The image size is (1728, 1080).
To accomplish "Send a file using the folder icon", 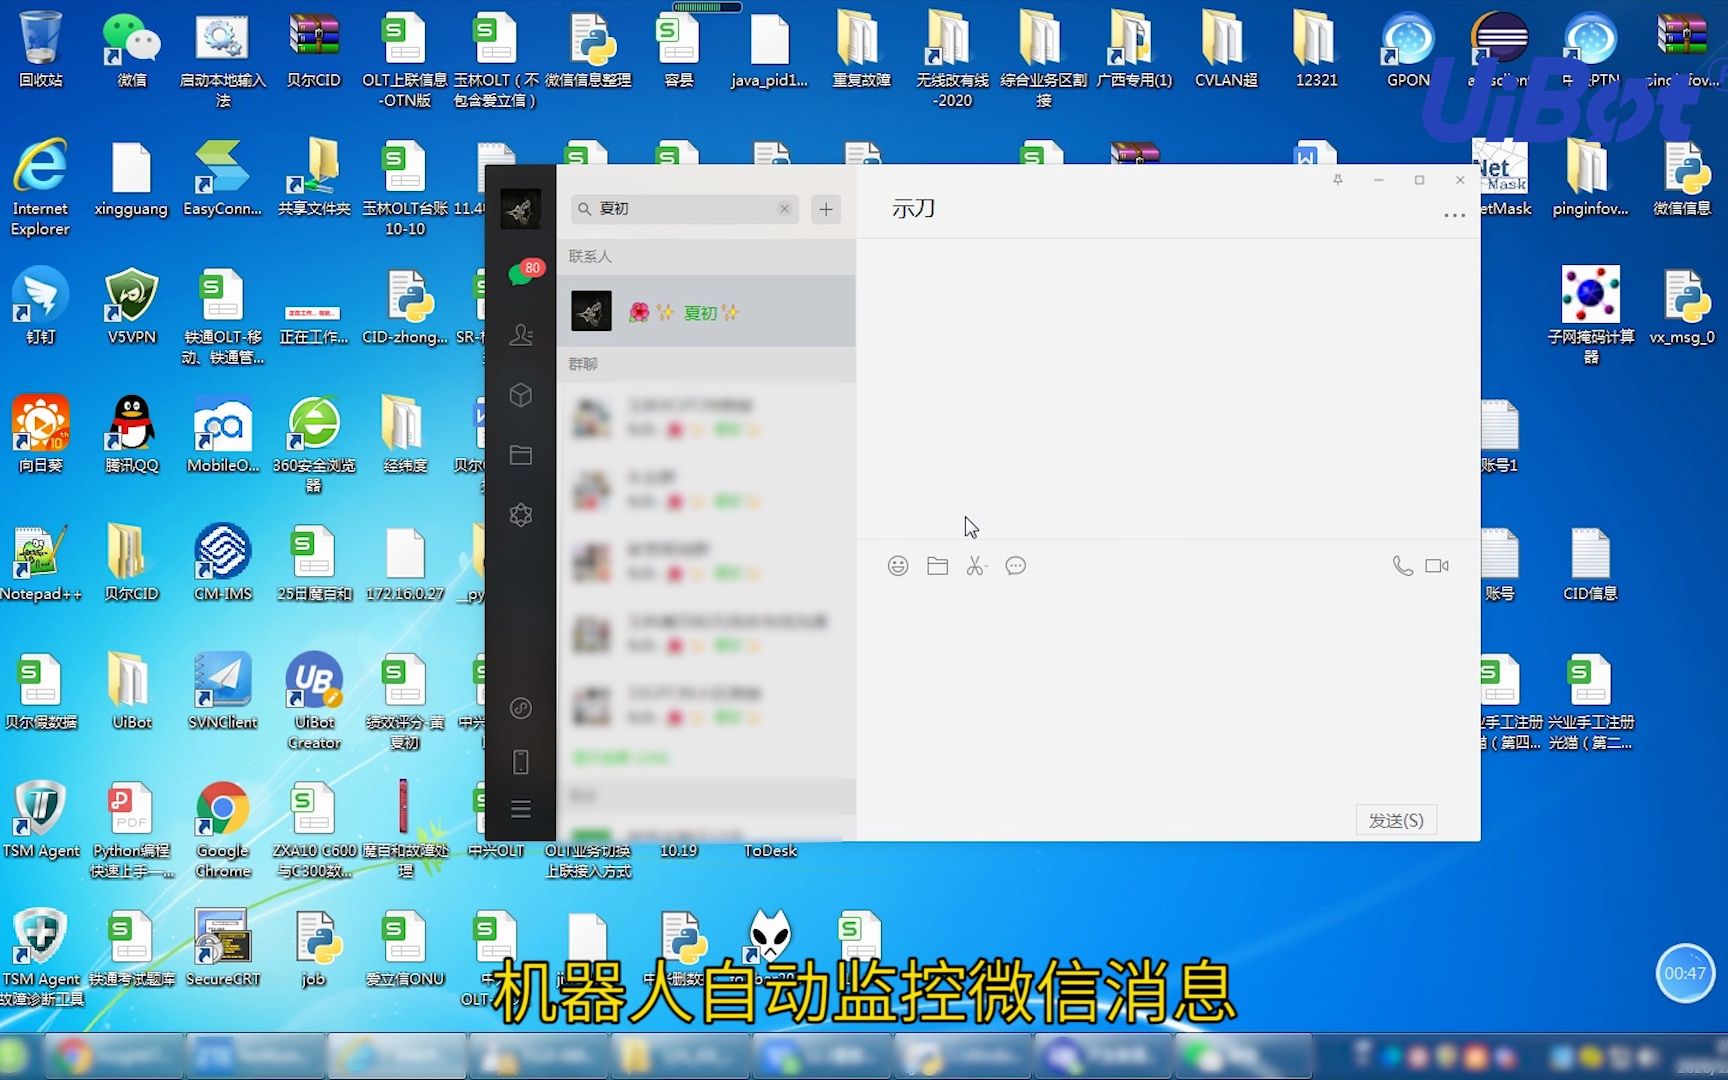I will [x=937, y=565].
